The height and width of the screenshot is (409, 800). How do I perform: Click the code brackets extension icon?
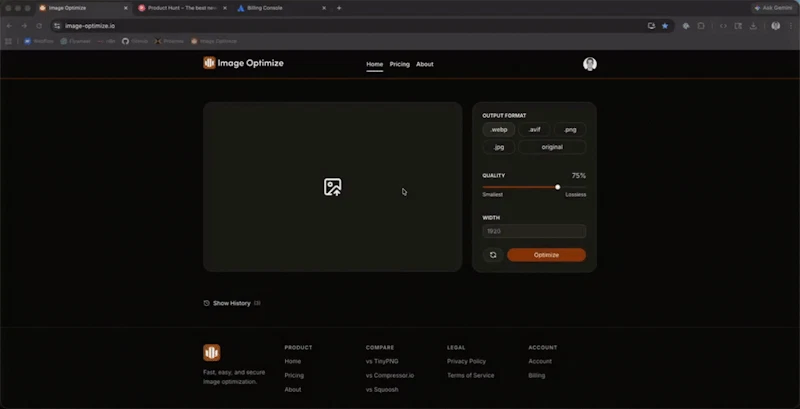click(723, 26)
